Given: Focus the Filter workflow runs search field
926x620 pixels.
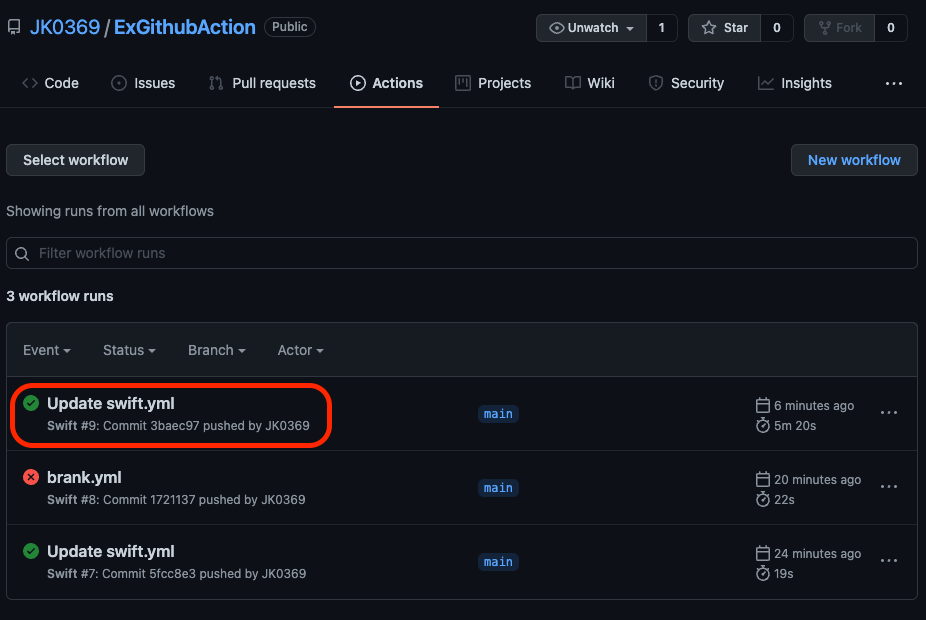Looking at the screenshot, I should (x=462, y=253).
